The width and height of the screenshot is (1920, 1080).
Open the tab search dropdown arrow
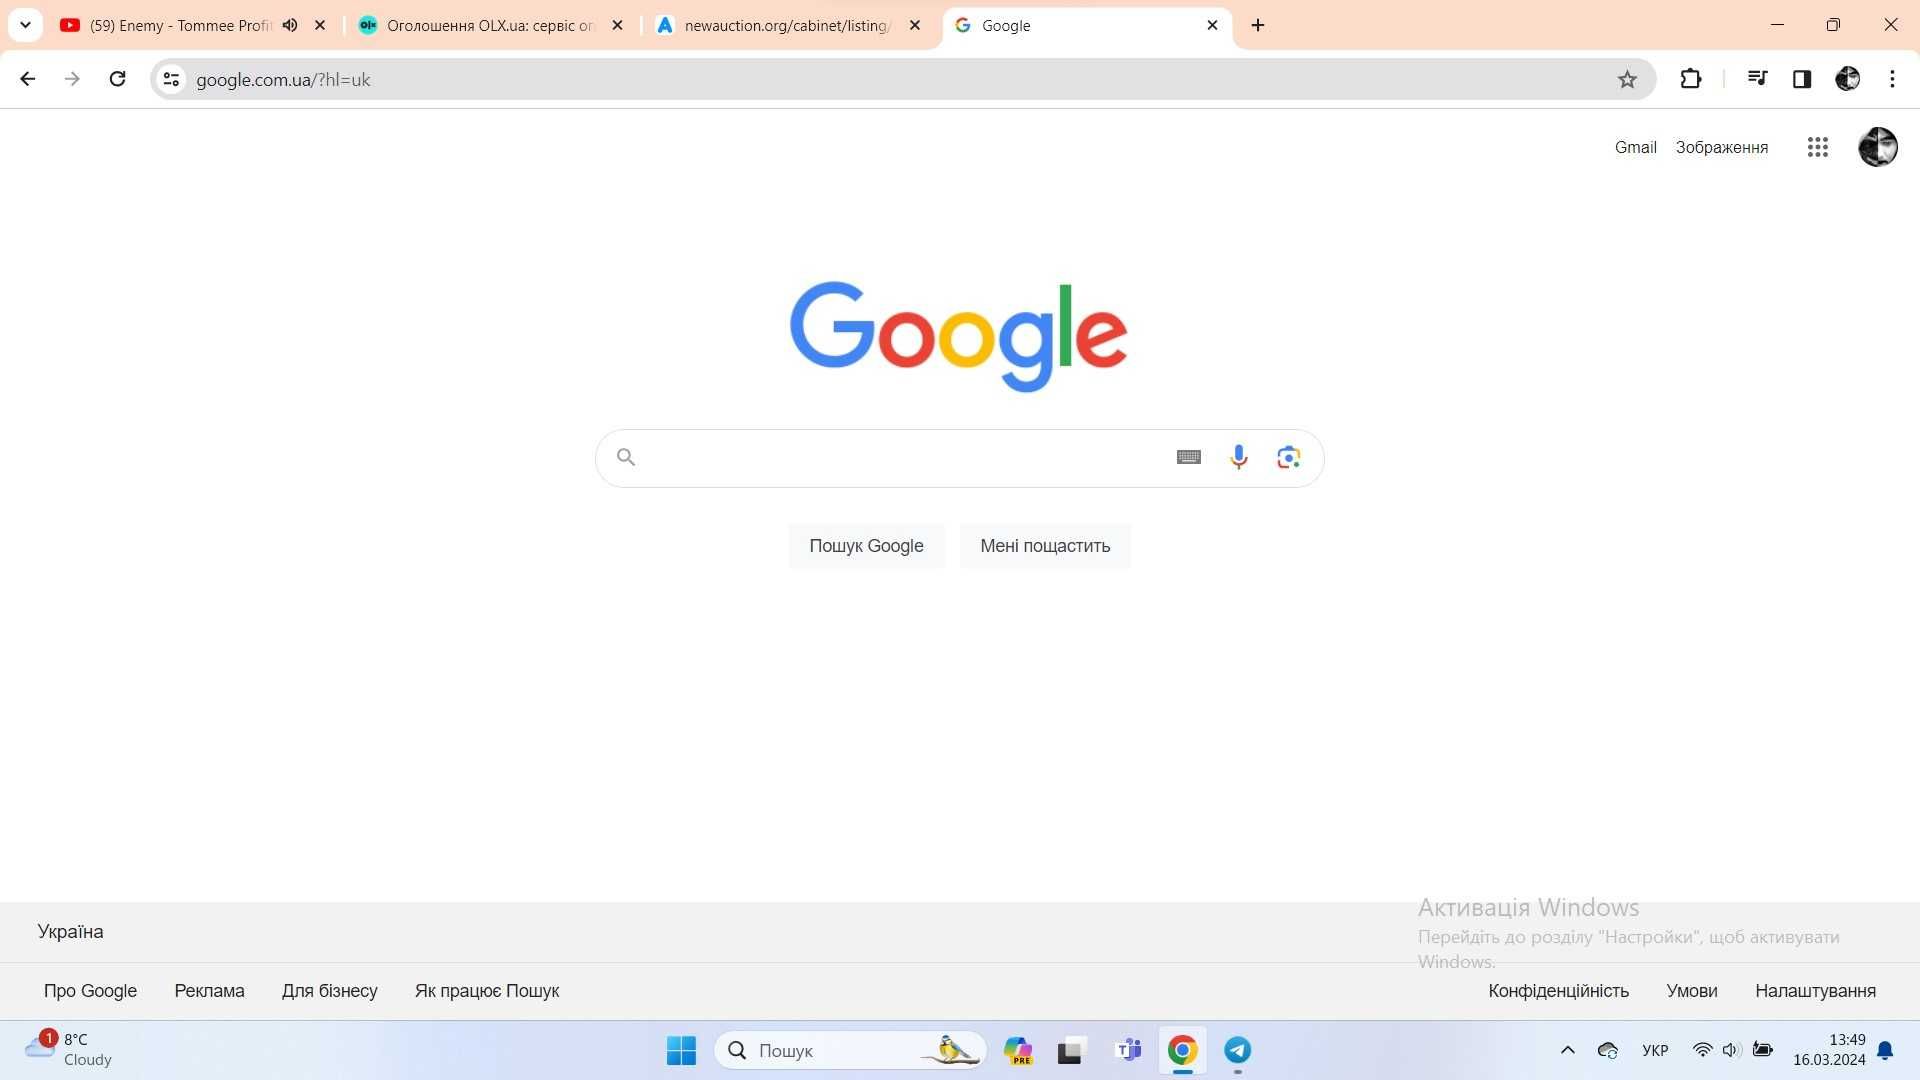pyautogui.click(x=25, y=25)
